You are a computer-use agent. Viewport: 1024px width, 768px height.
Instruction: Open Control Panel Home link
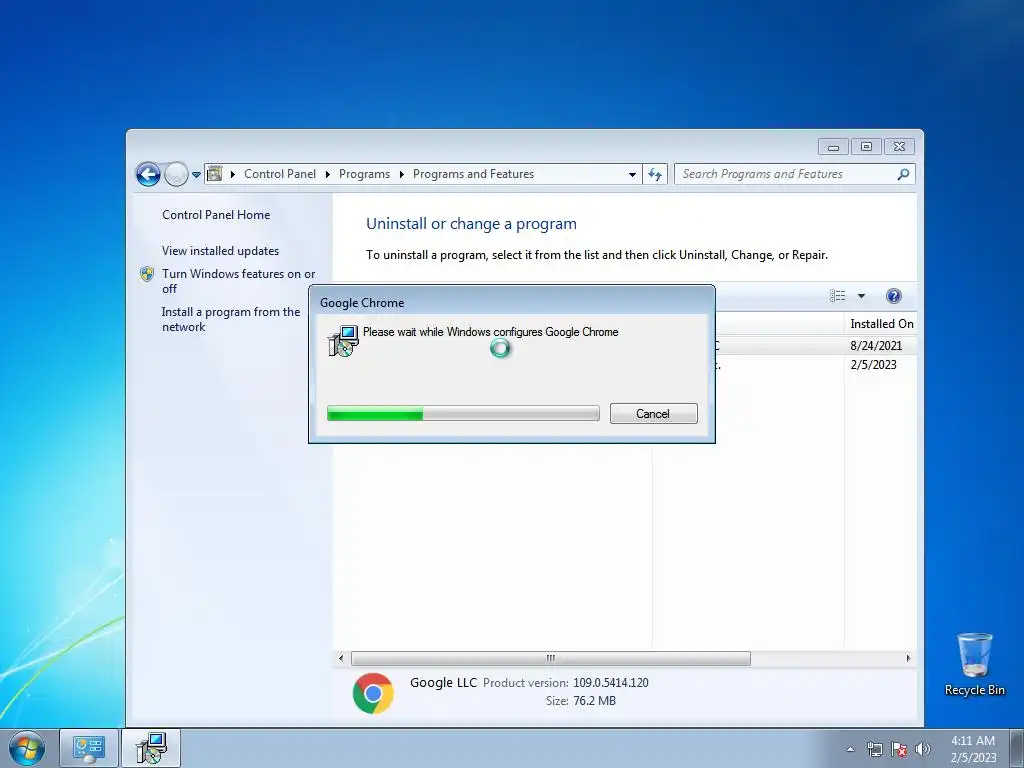click(x=216, y=215)
